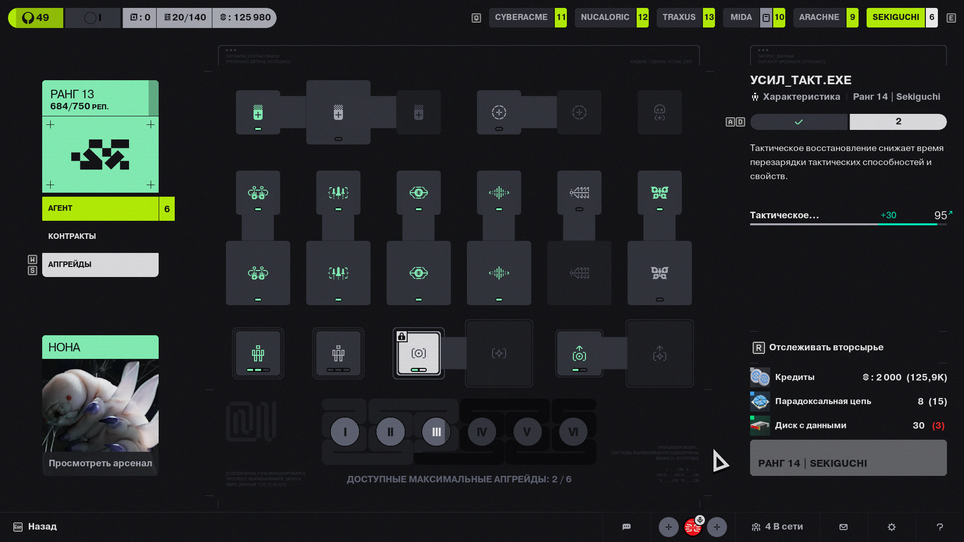The height and width of the screenshot is (542, 964).
Task: Open the КОНТРАКТЫ section
Action: click(x=100, y=236)
